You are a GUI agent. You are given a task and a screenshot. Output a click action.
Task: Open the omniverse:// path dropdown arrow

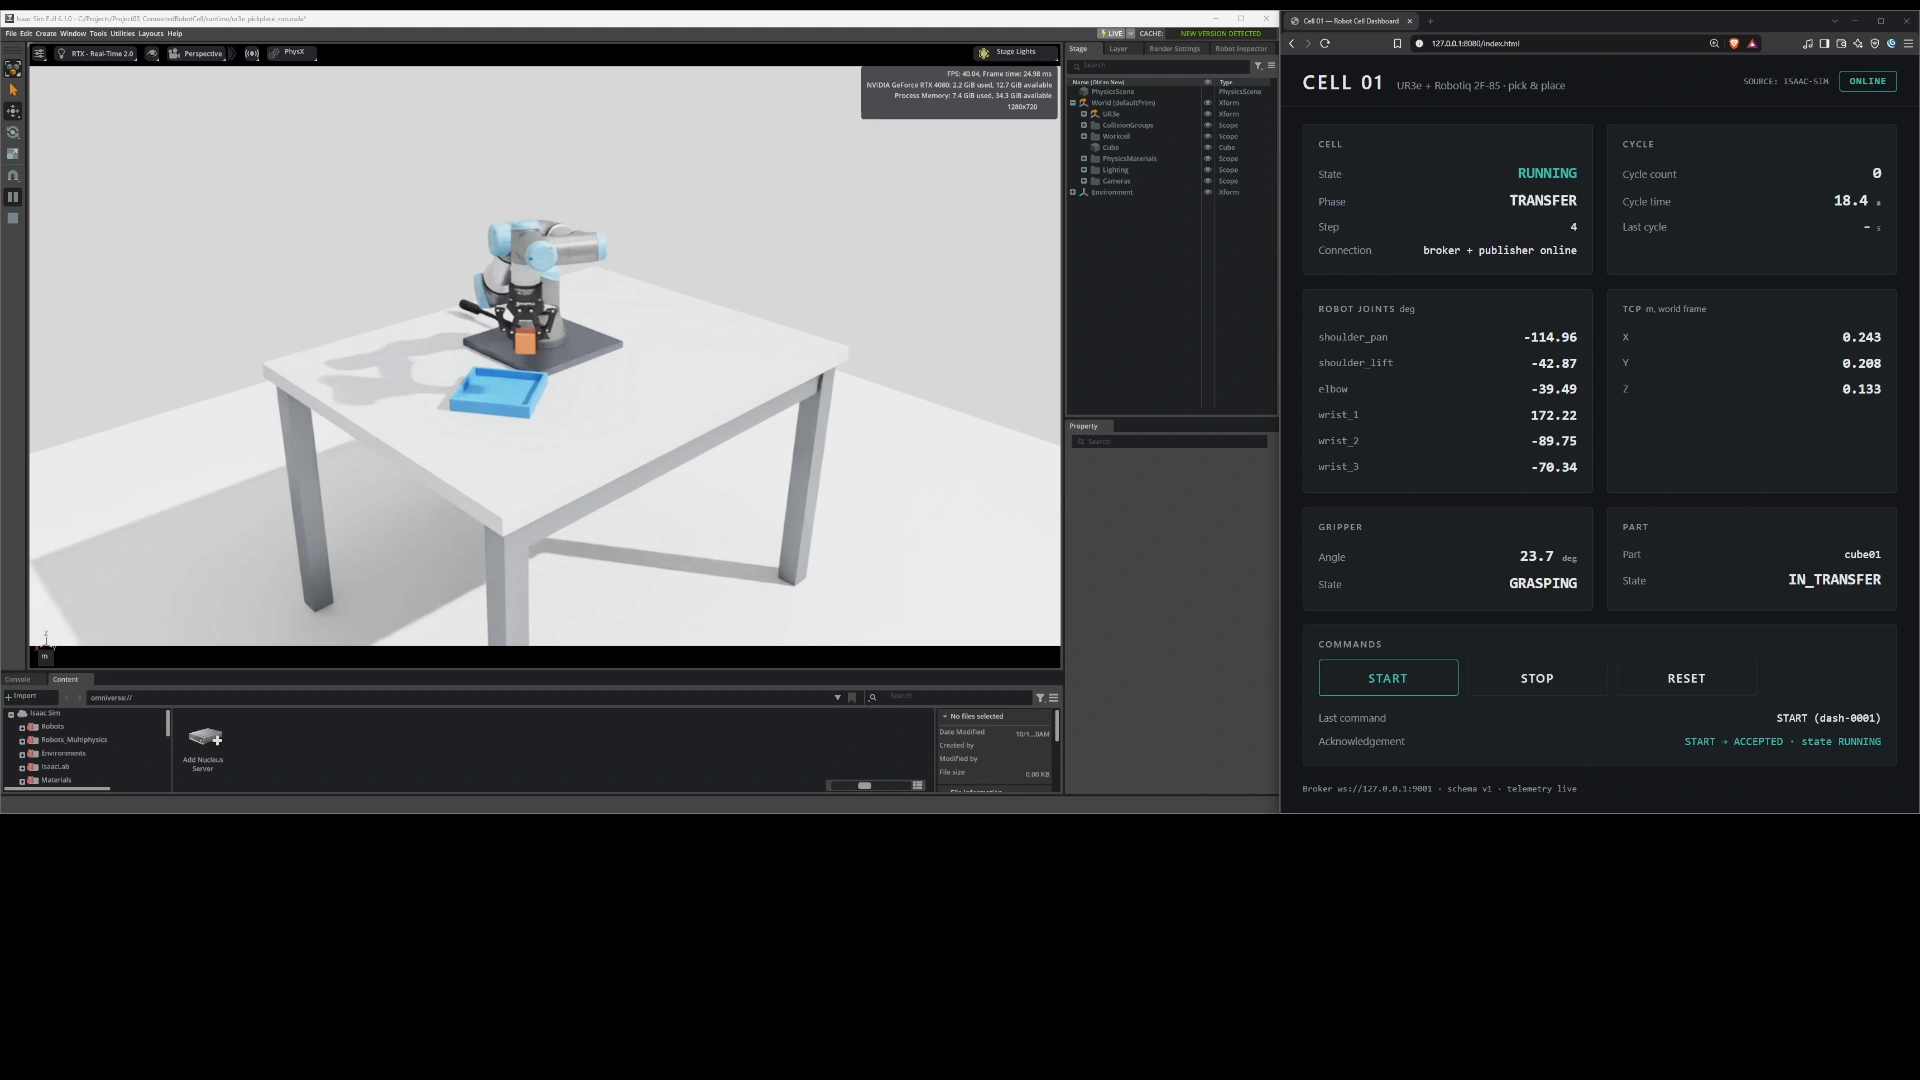(837, 698)
